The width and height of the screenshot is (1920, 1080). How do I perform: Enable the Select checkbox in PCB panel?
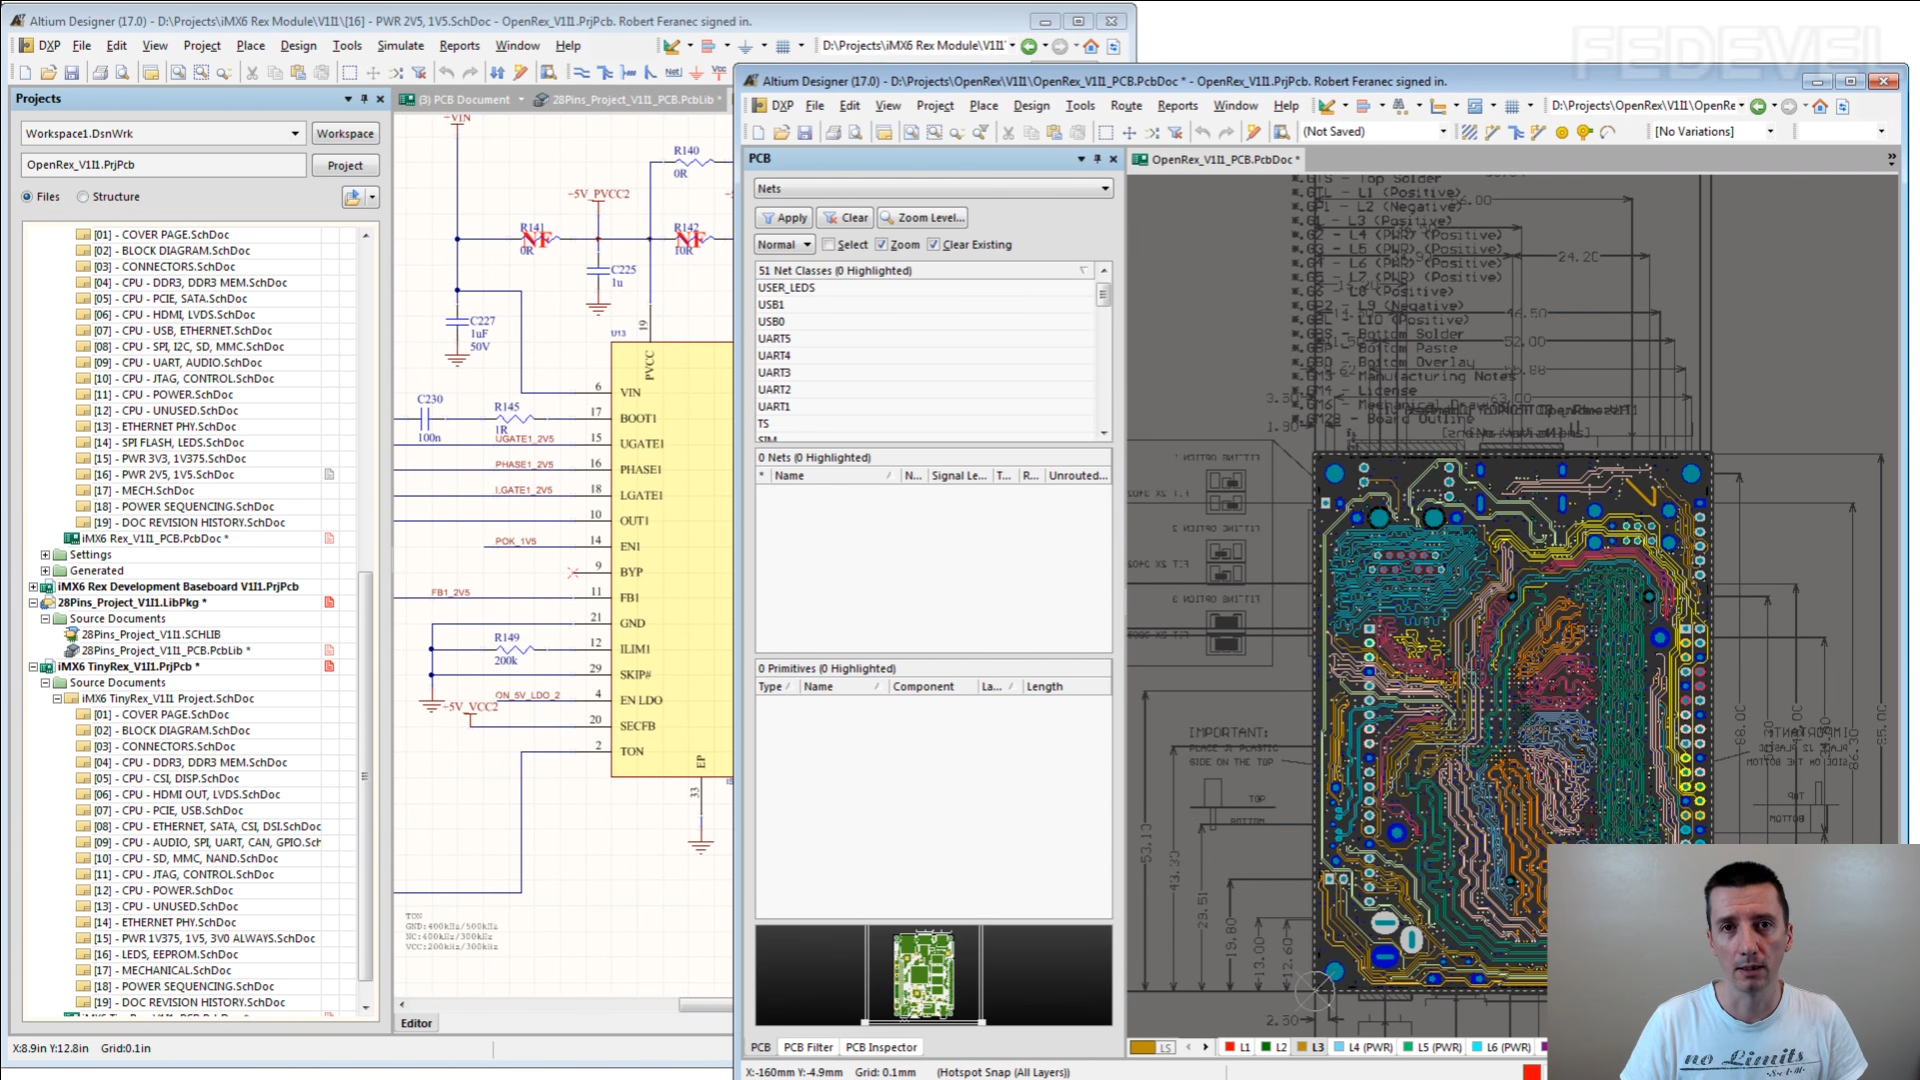click(x=828, y=244)
